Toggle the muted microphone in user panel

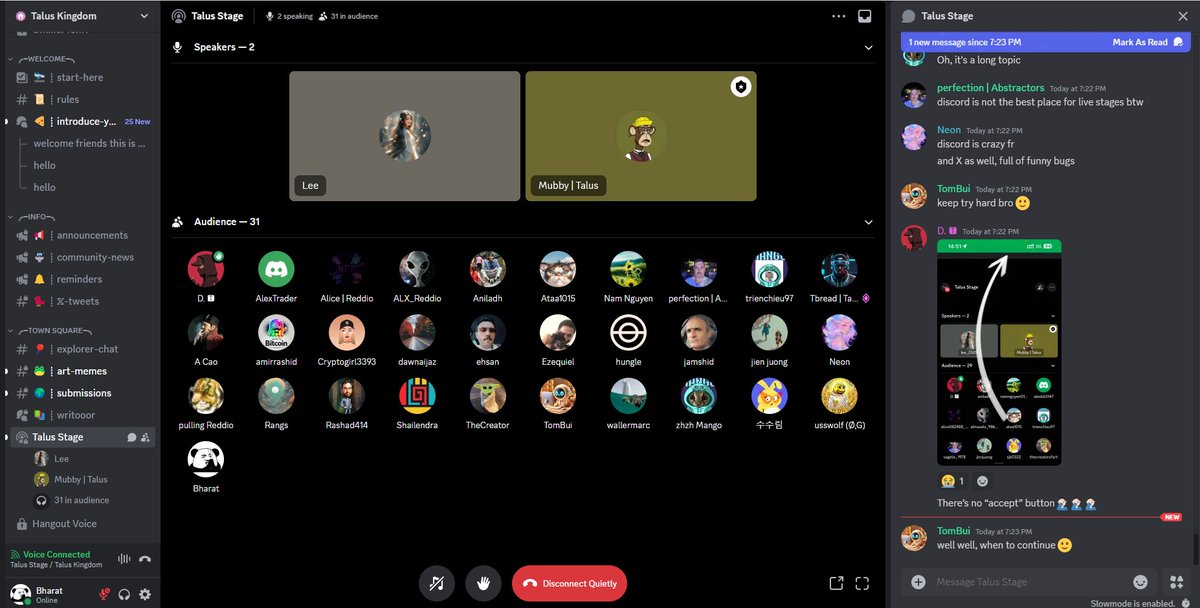pyautogui.click(x=104, y=594)
